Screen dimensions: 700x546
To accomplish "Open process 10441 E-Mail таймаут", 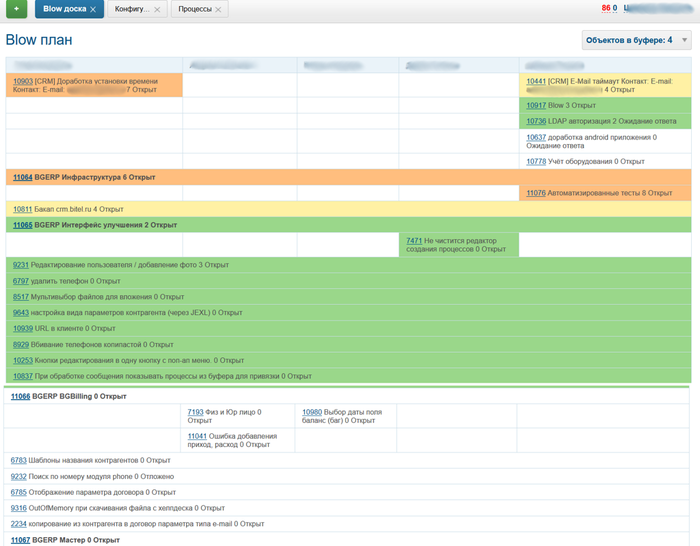I will pos(535,80).
